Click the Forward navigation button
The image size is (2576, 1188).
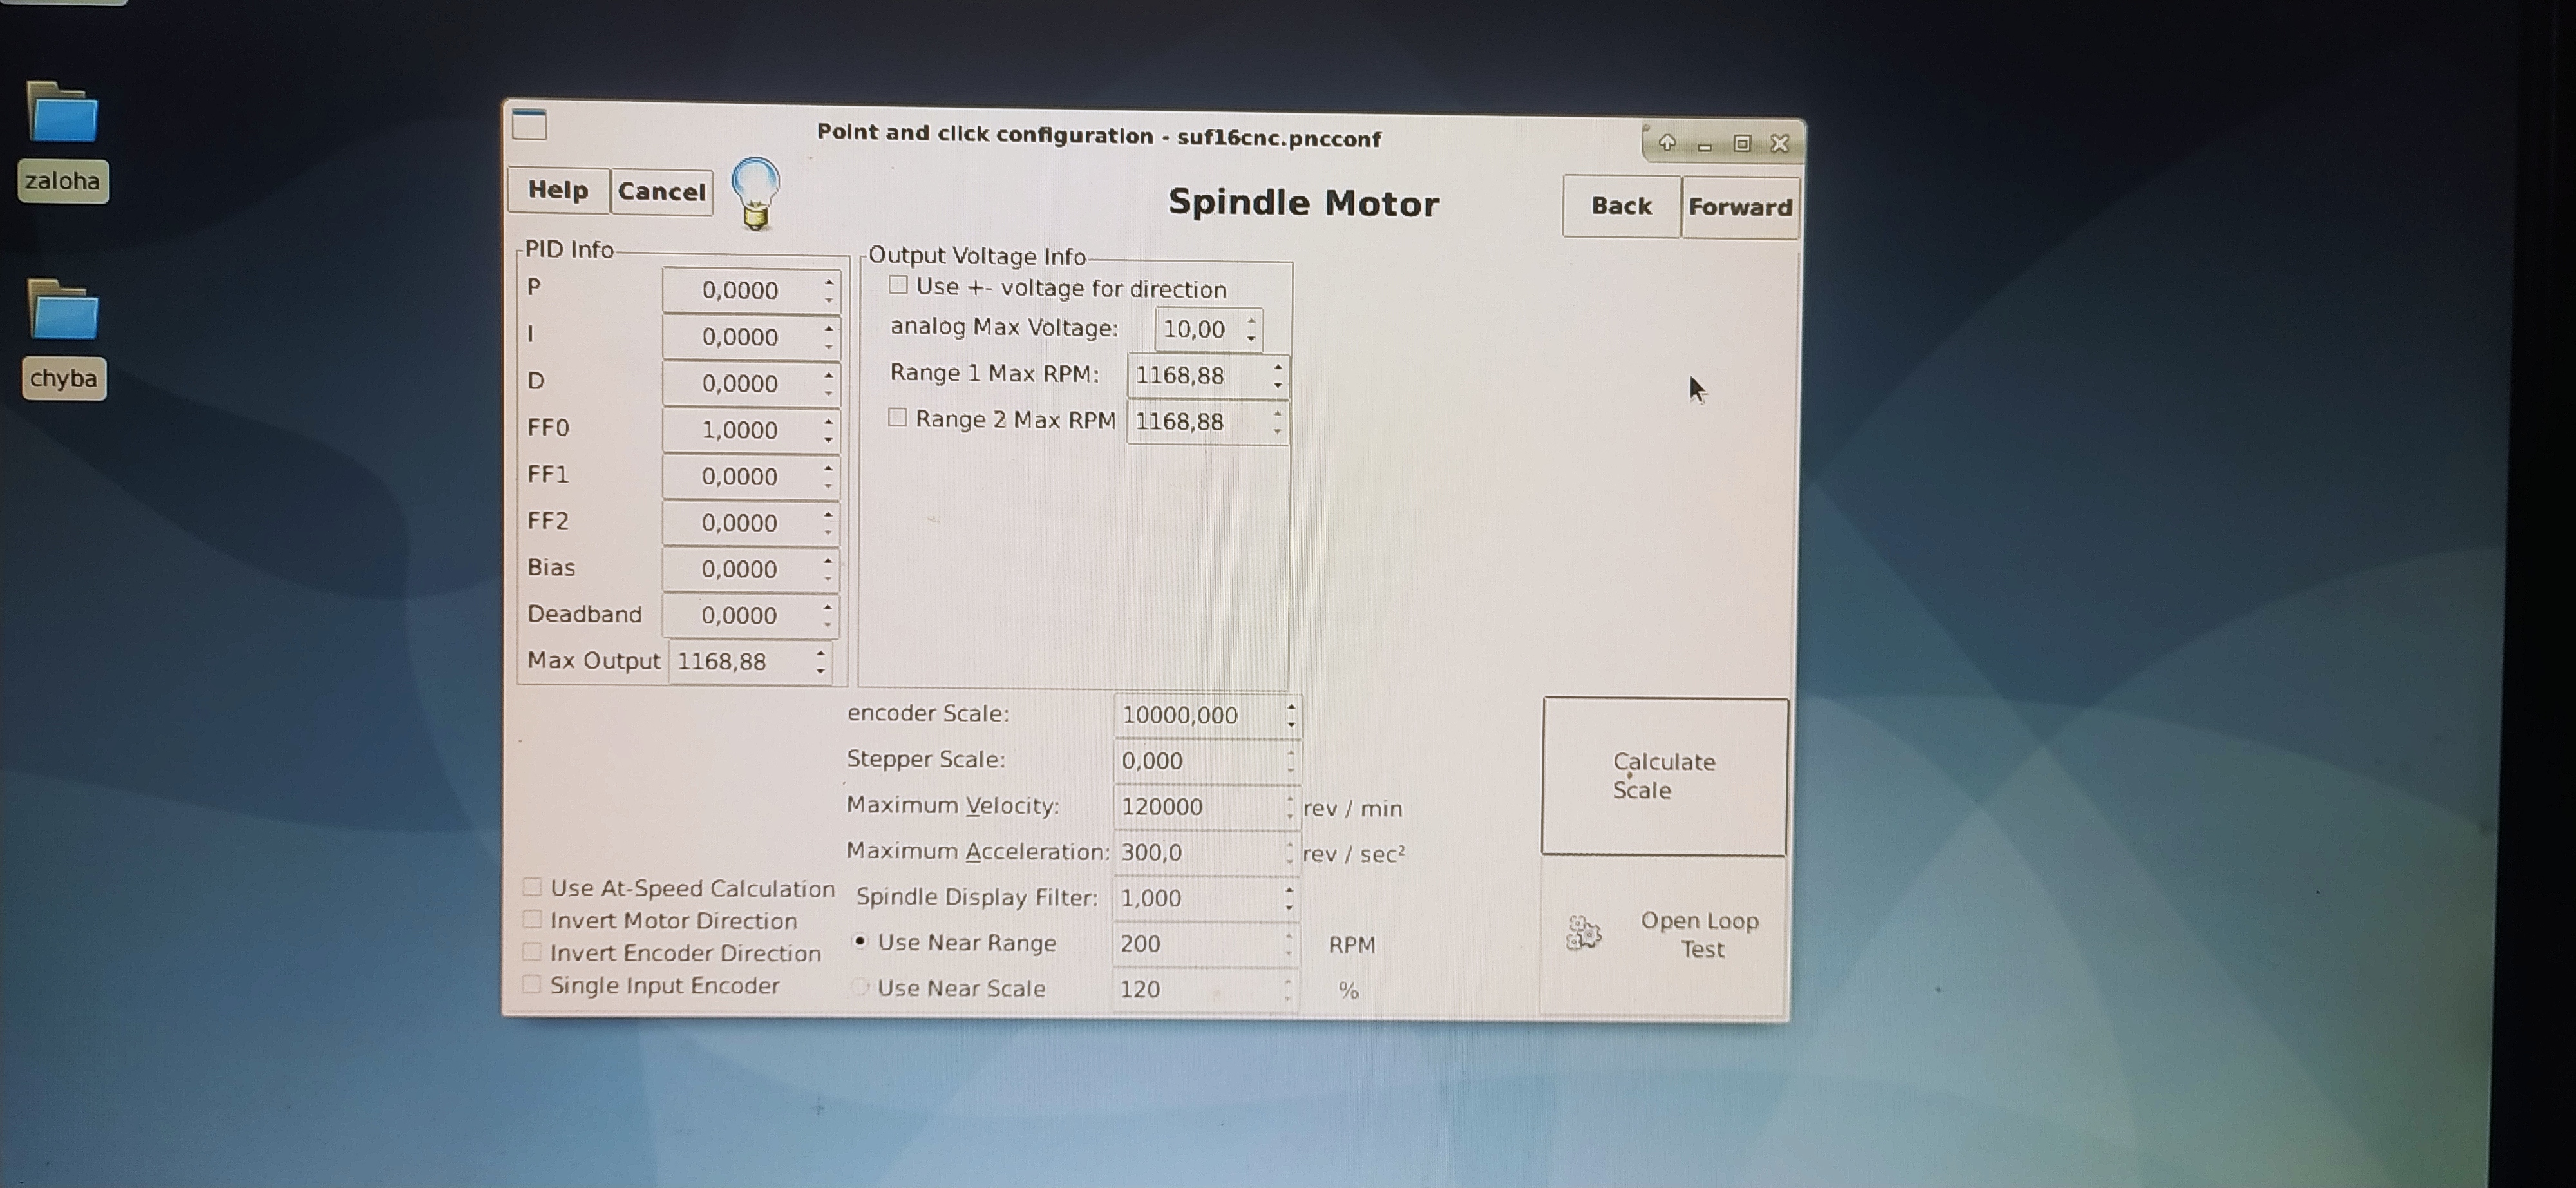[x=1739, y=207]
